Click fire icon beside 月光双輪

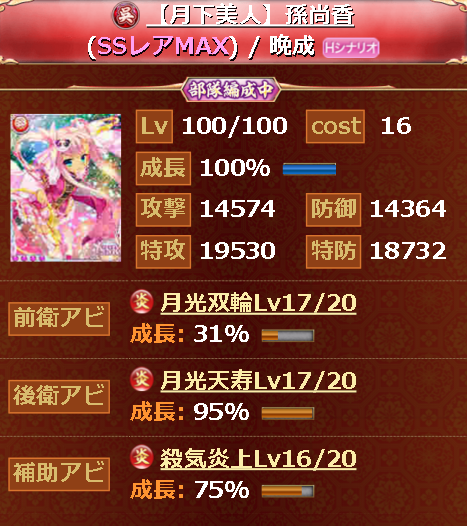[142, 301]
